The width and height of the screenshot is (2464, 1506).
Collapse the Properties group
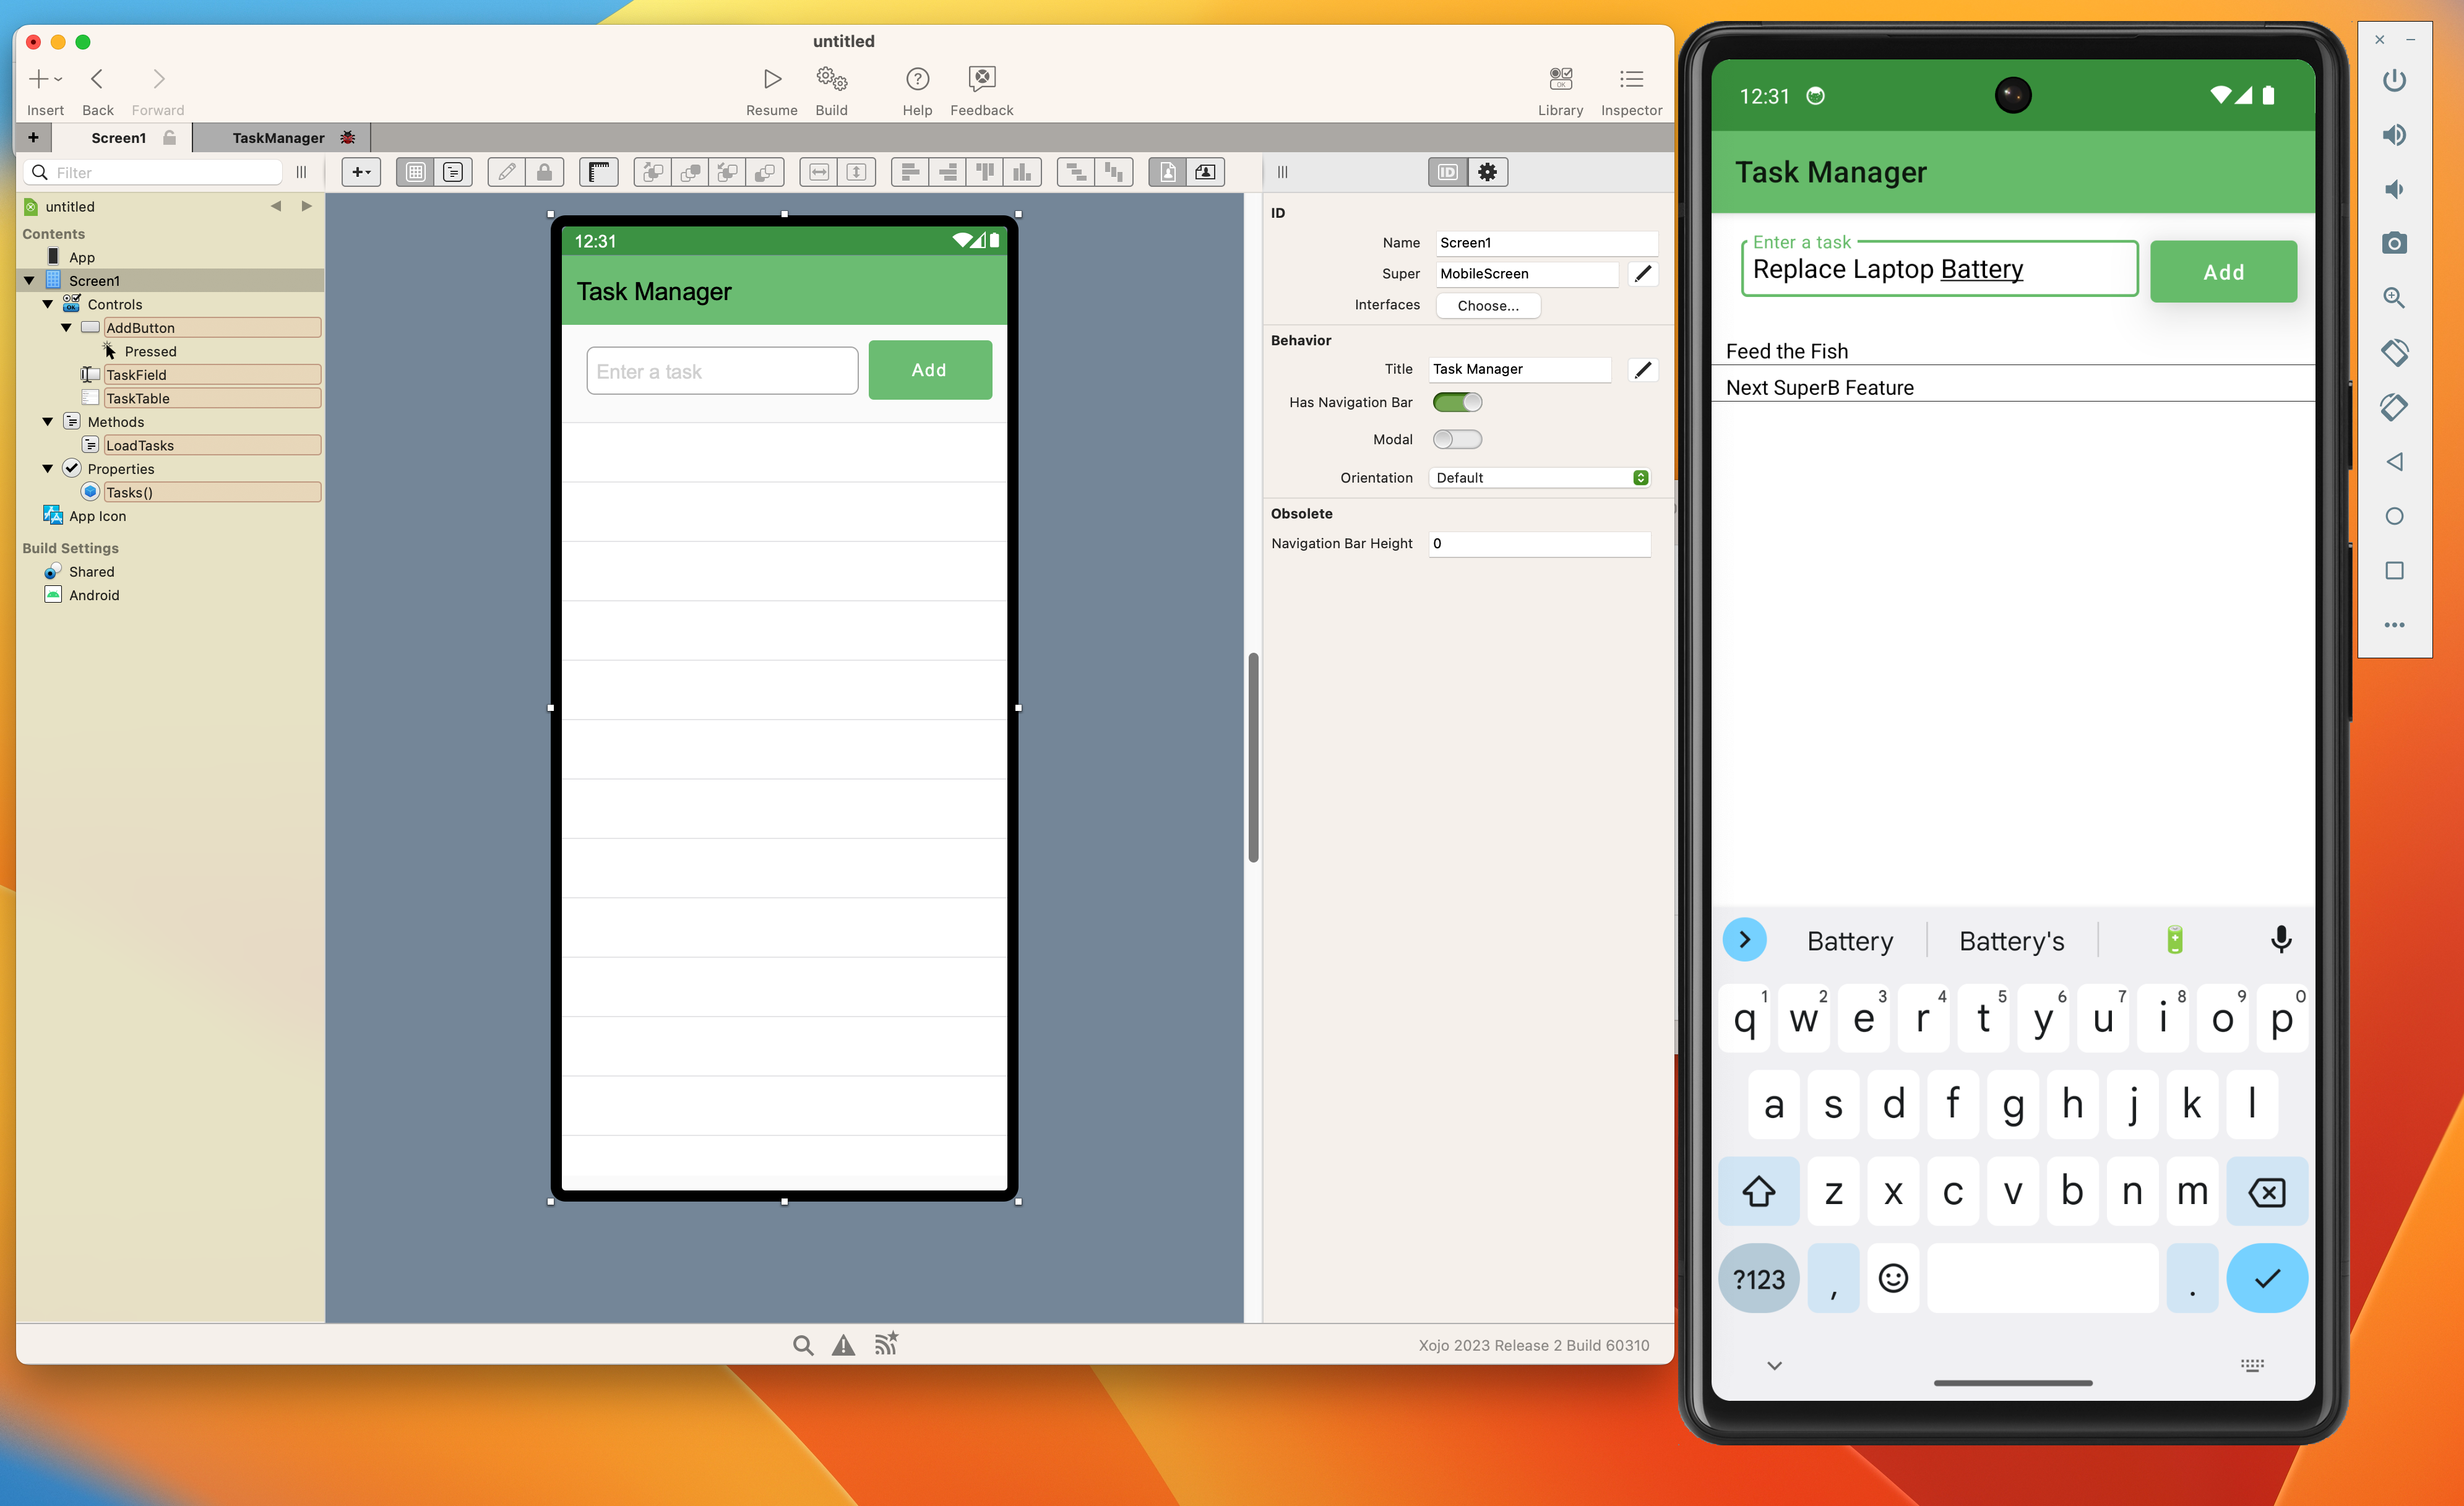coord(47,469)
